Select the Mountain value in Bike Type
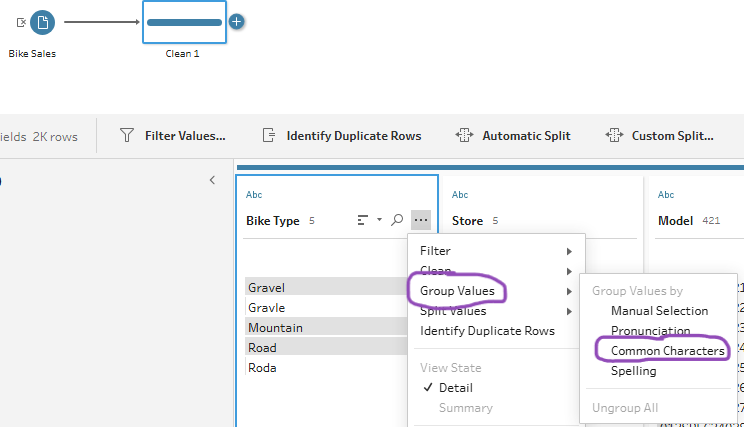The width and height of the screenshot is (744, 427). (x=276, y=327)
